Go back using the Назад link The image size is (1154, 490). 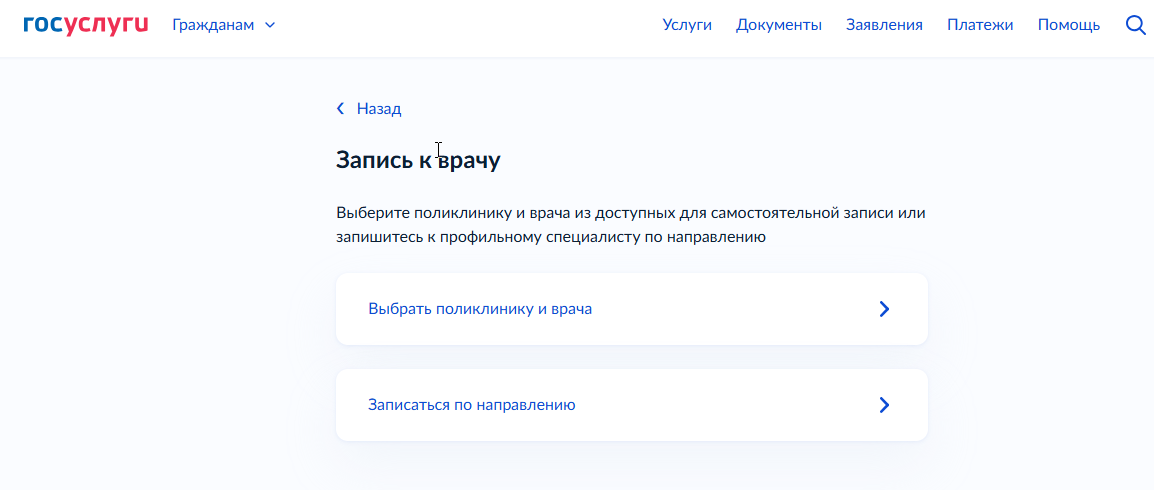379,109
